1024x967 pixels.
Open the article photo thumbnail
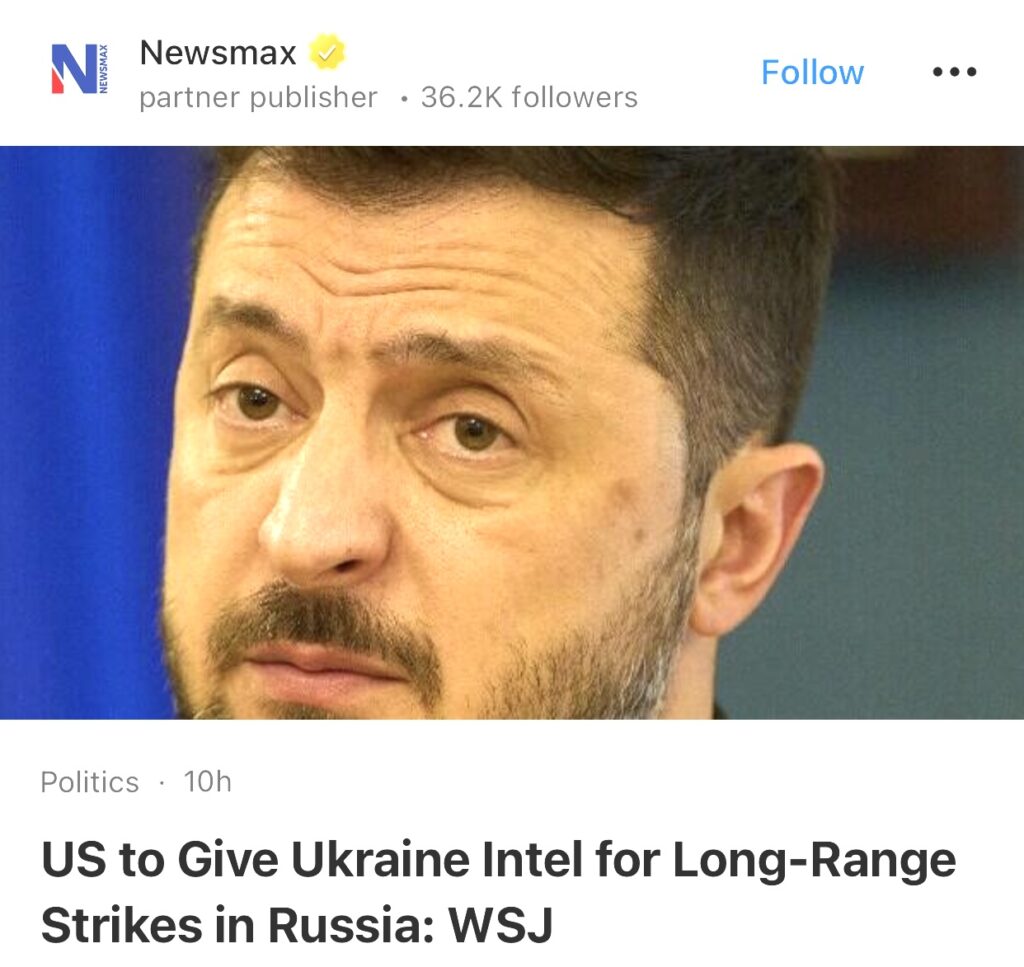tap(512, 432)
